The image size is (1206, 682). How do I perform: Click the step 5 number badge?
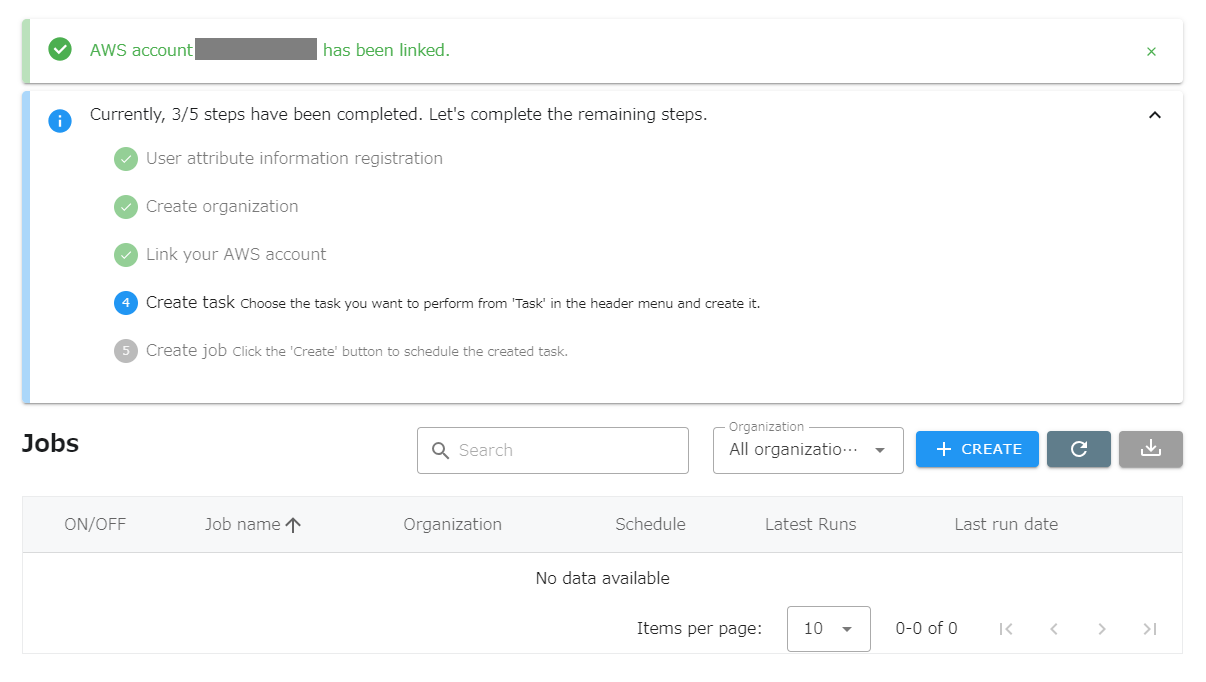point(125,351)
